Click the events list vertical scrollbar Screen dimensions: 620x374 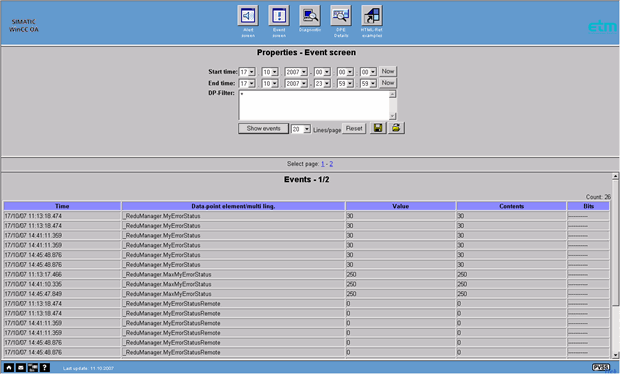[615, 266]
